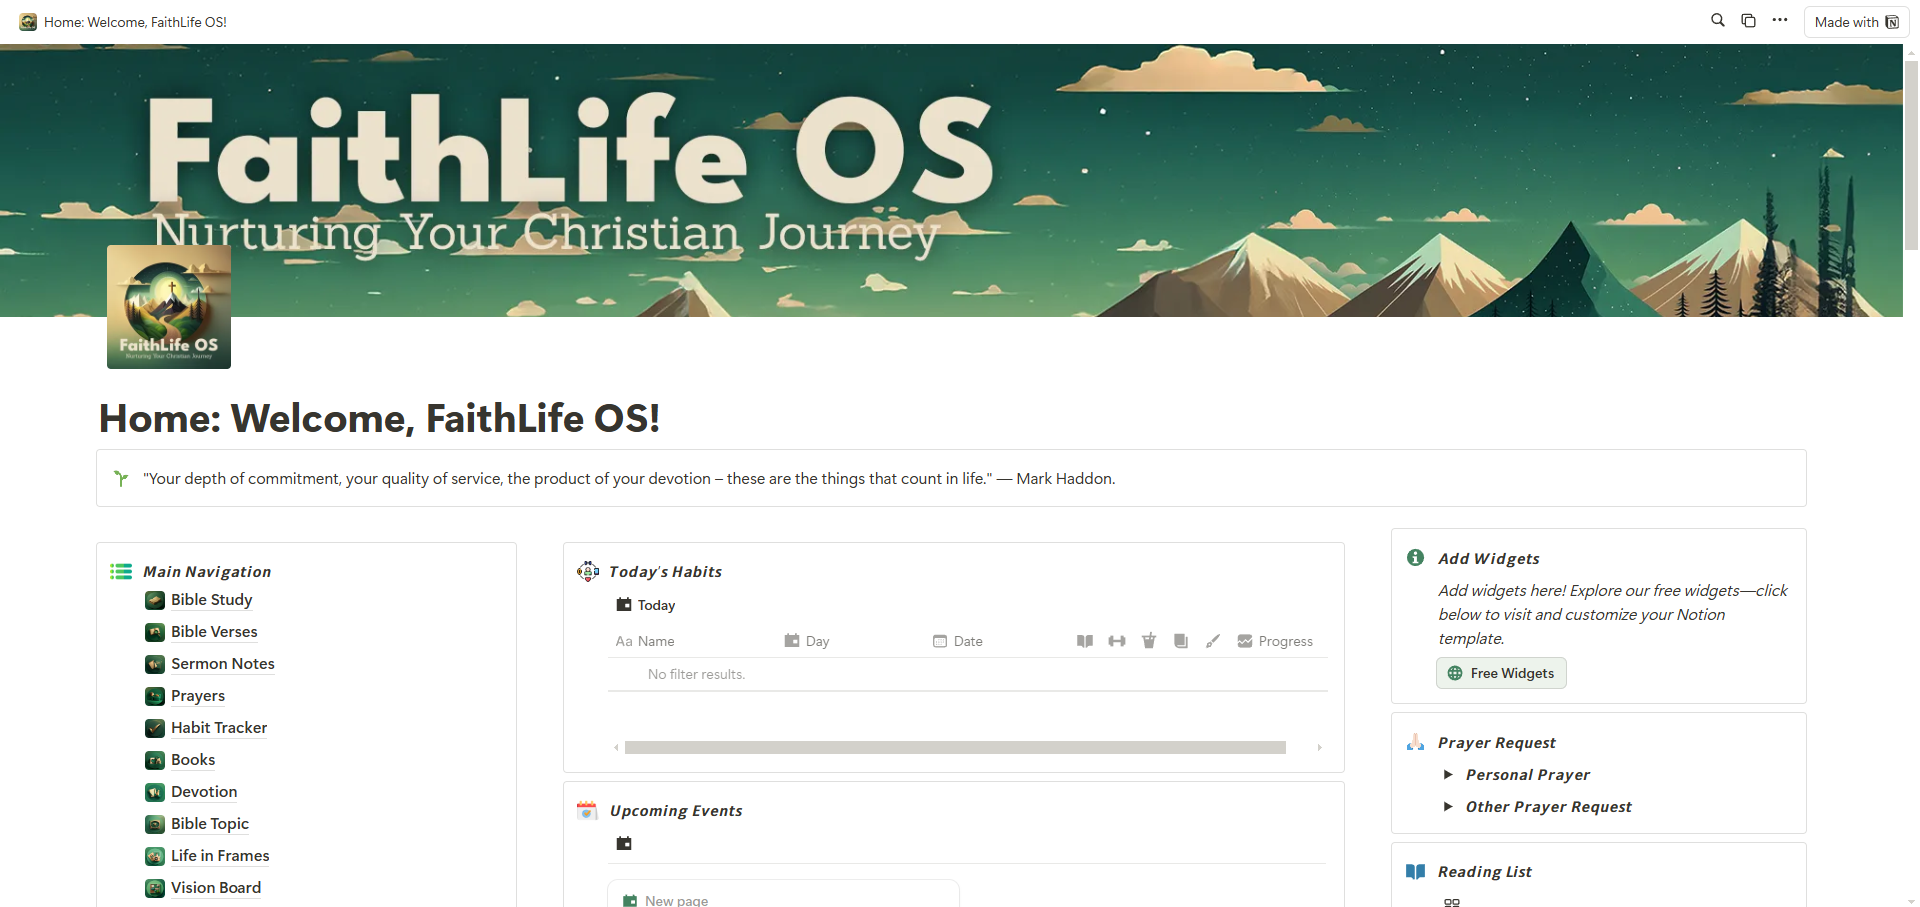Click the book icon column header
Image resolution: width=1920 pixels, height=907 pixels.
[x=1085, y=641]
